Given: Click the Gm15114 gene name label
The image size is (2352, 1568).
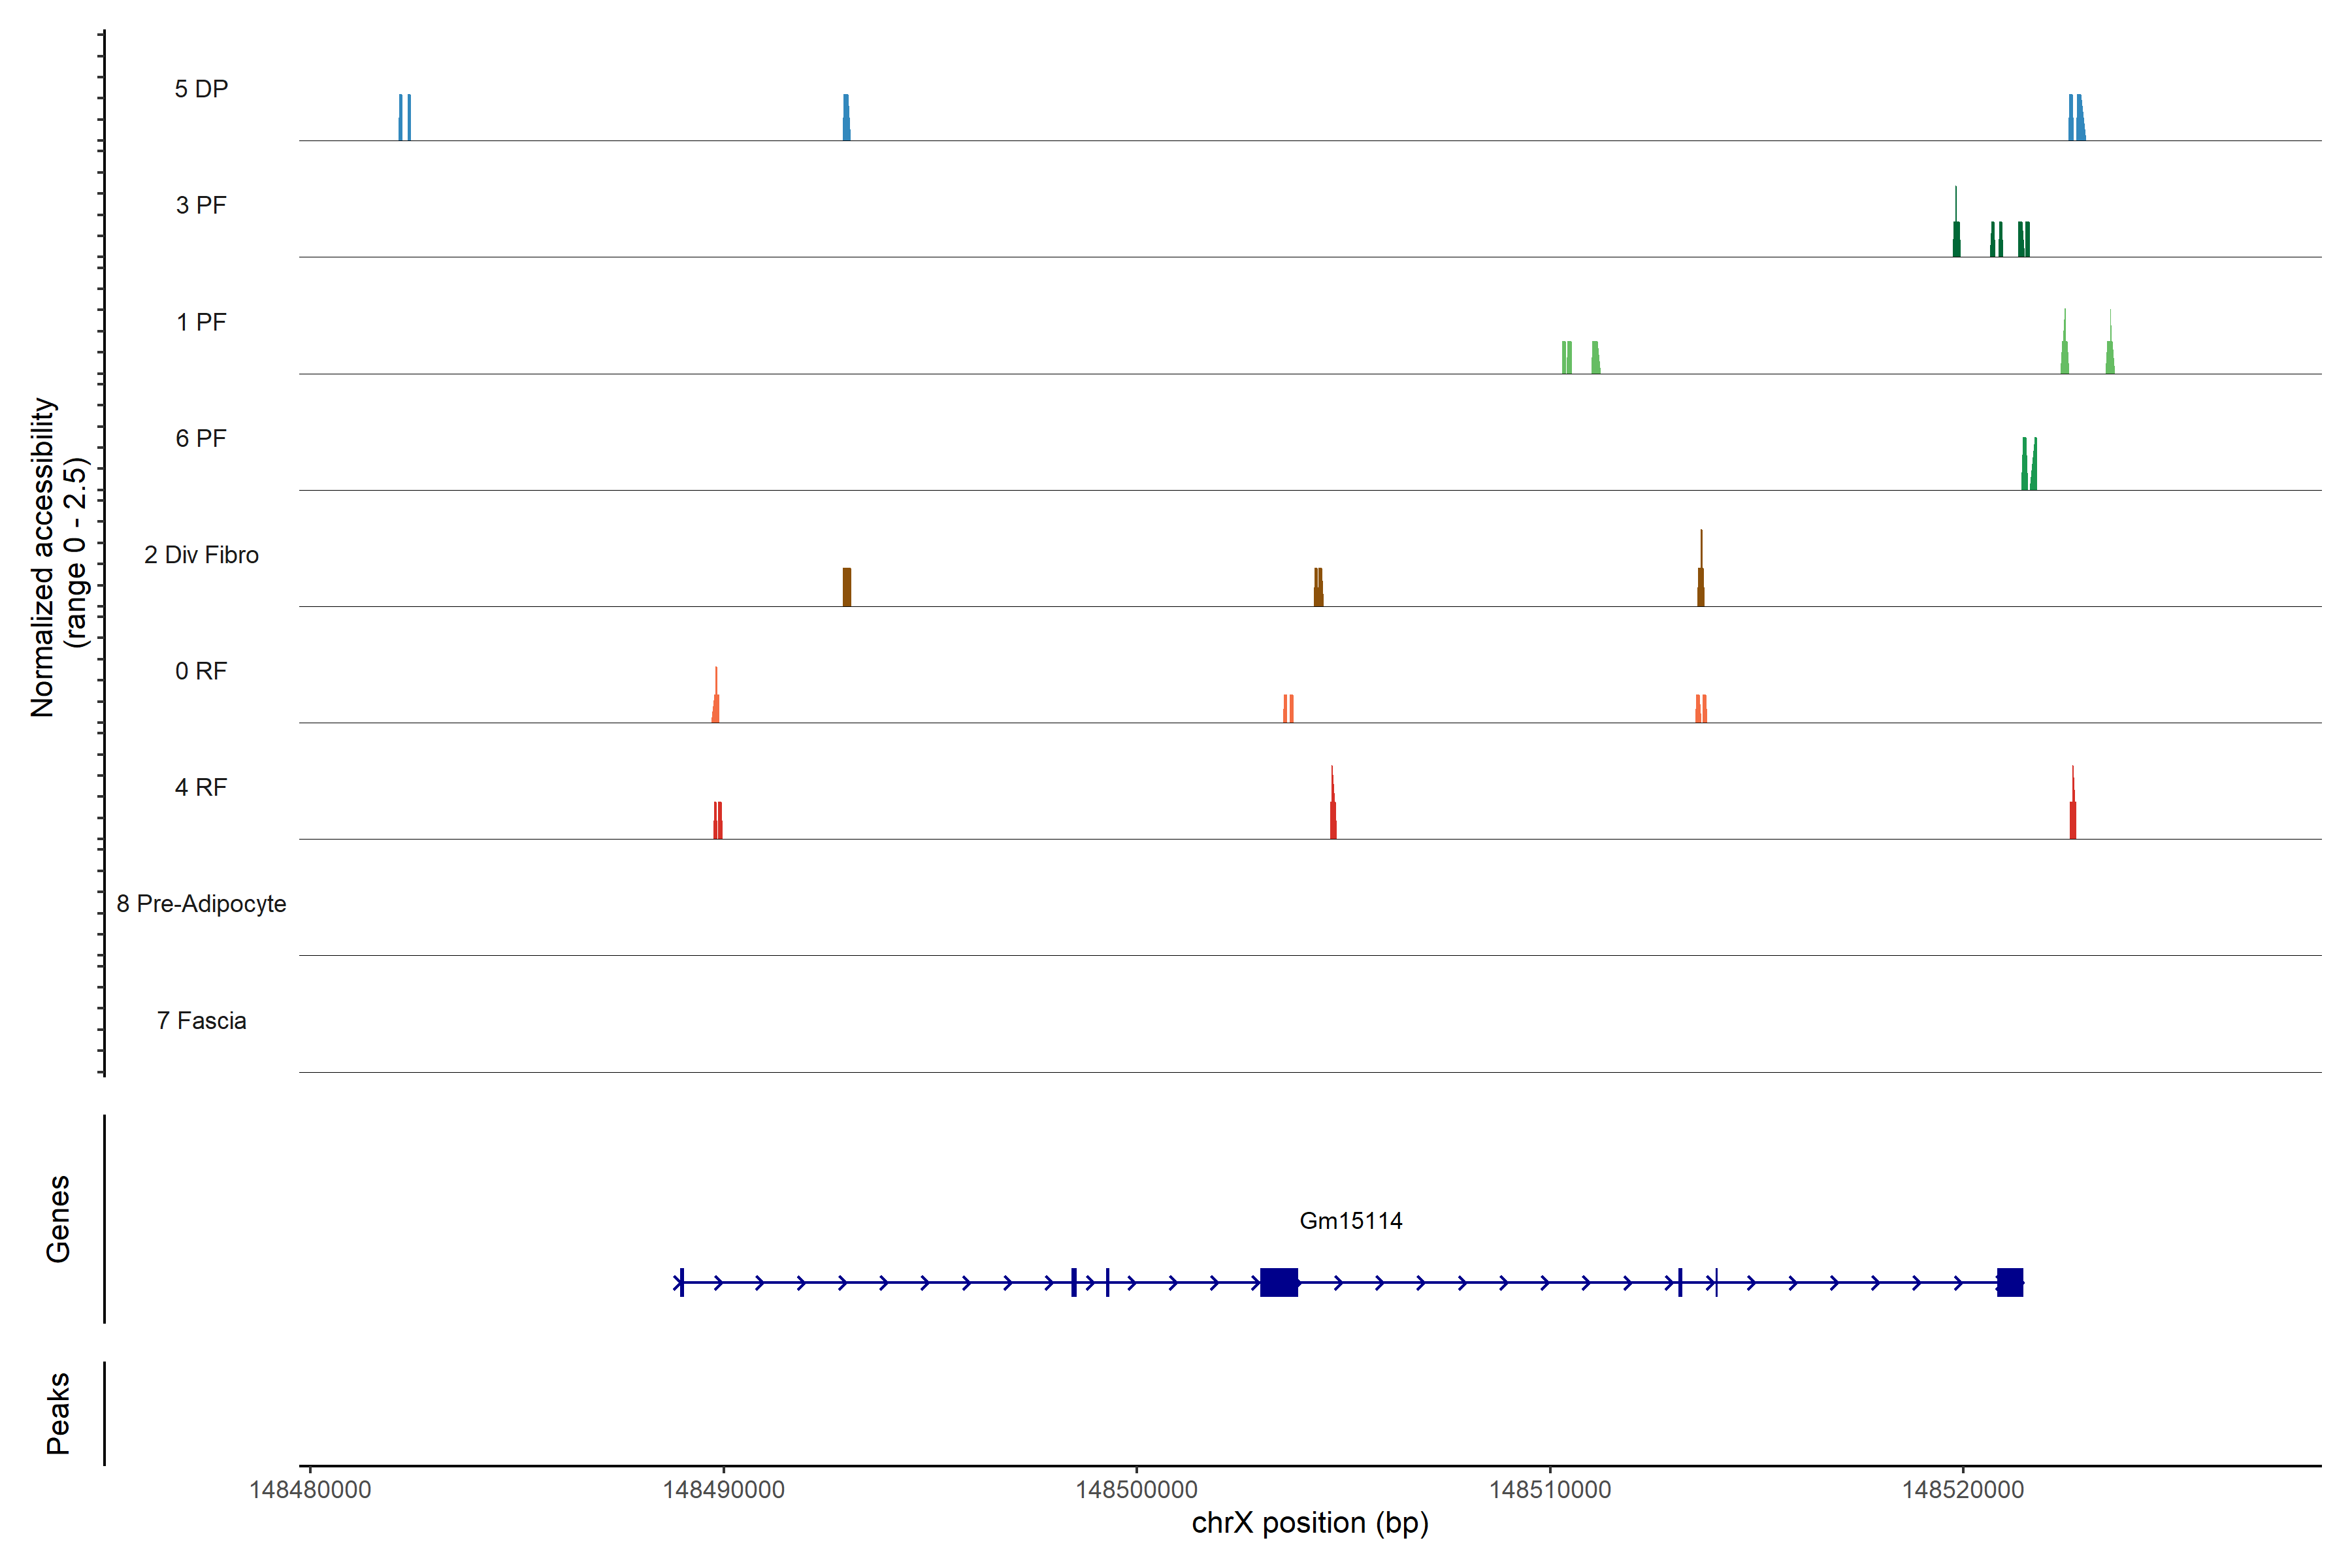Looking at the screenshot, I should pos(1350,1220).
